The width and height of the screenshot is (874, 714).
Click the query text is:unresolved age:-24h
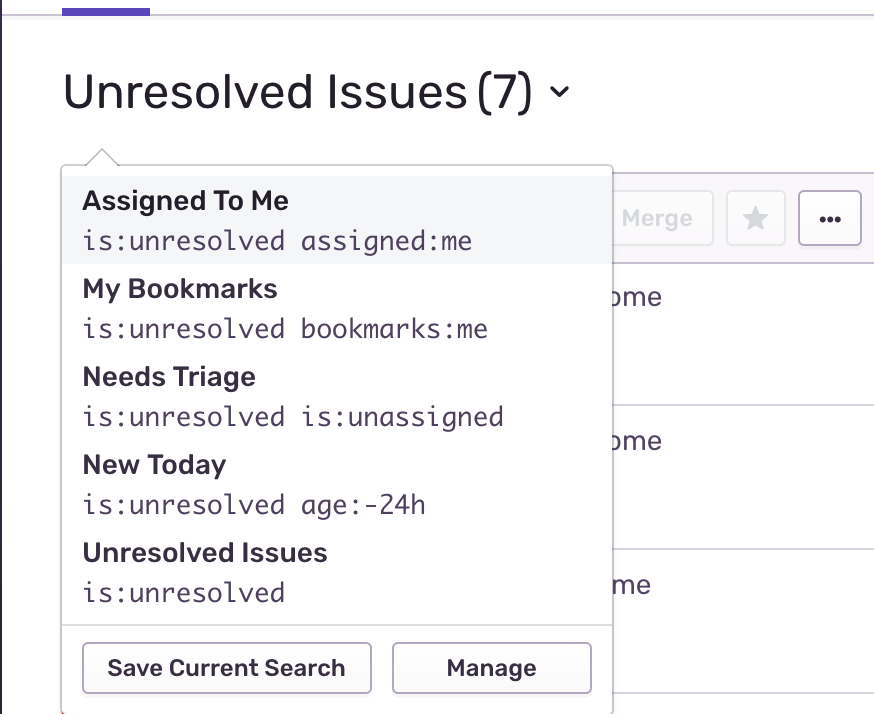coord(254,505)
